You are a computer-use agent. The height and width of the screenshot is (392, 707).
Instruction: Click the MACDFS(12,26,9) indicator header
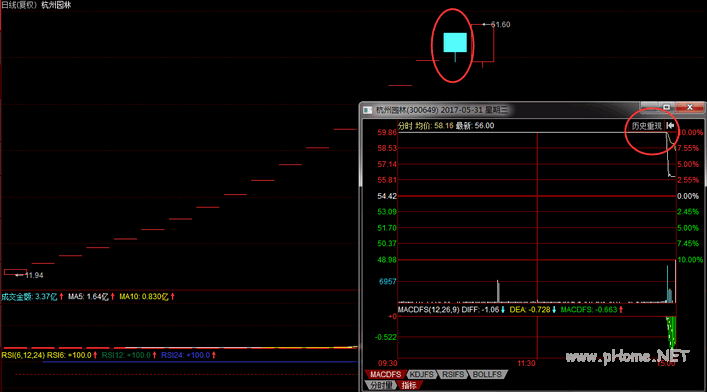tap(428, 309)
